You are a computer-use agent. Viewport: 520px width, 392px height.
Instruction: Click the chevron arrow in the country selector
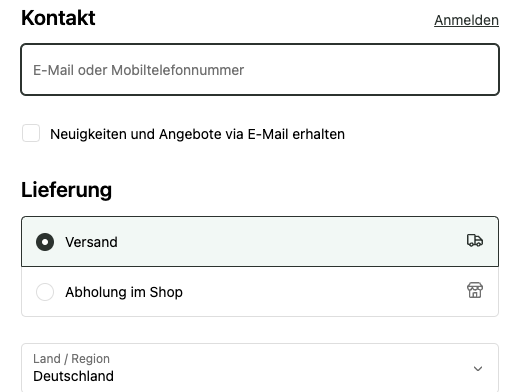[478, 368]
